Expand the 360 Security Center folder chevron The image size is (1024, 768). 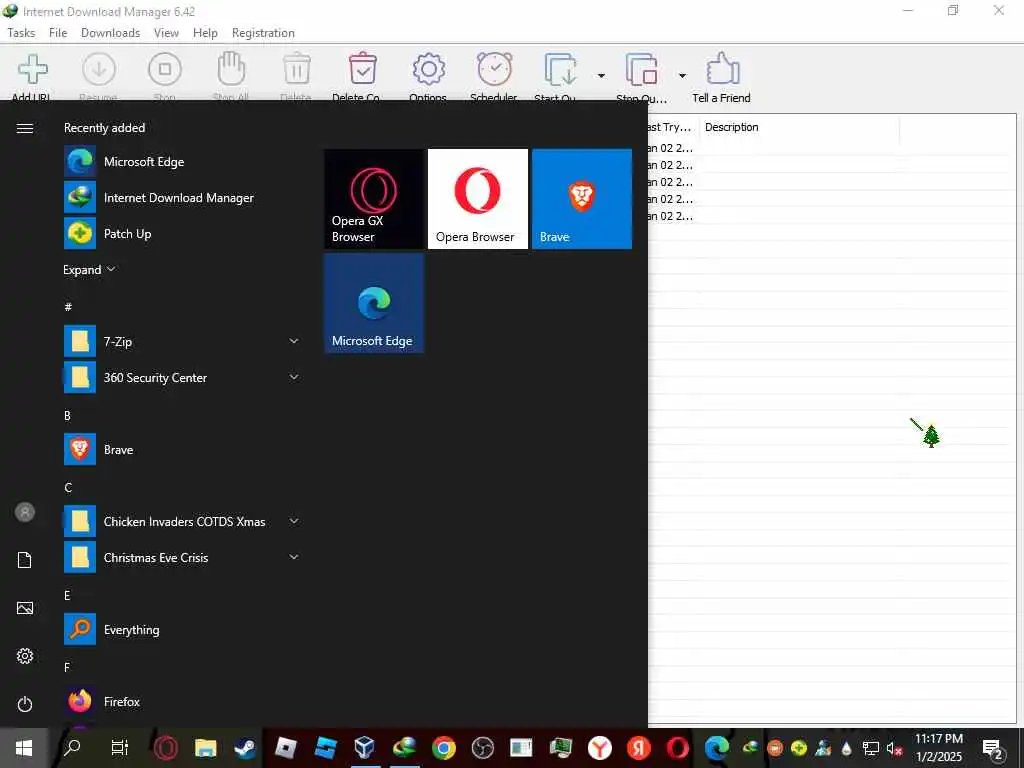294,377
